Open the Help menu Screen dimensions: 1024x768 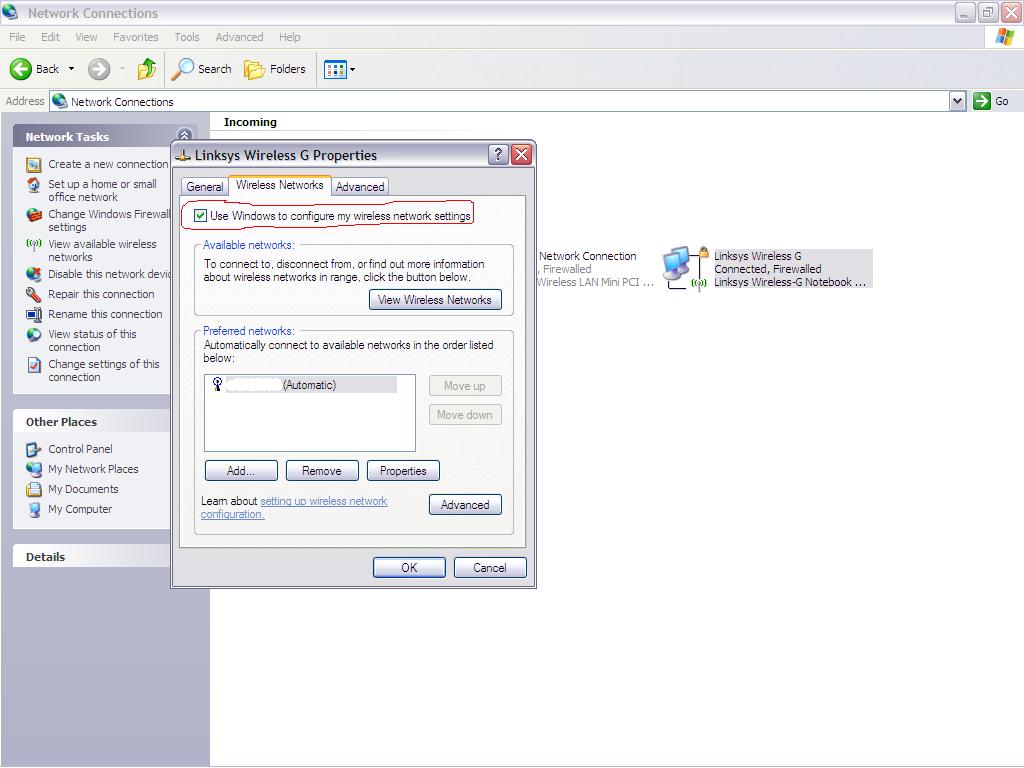[x=289, y=37]
